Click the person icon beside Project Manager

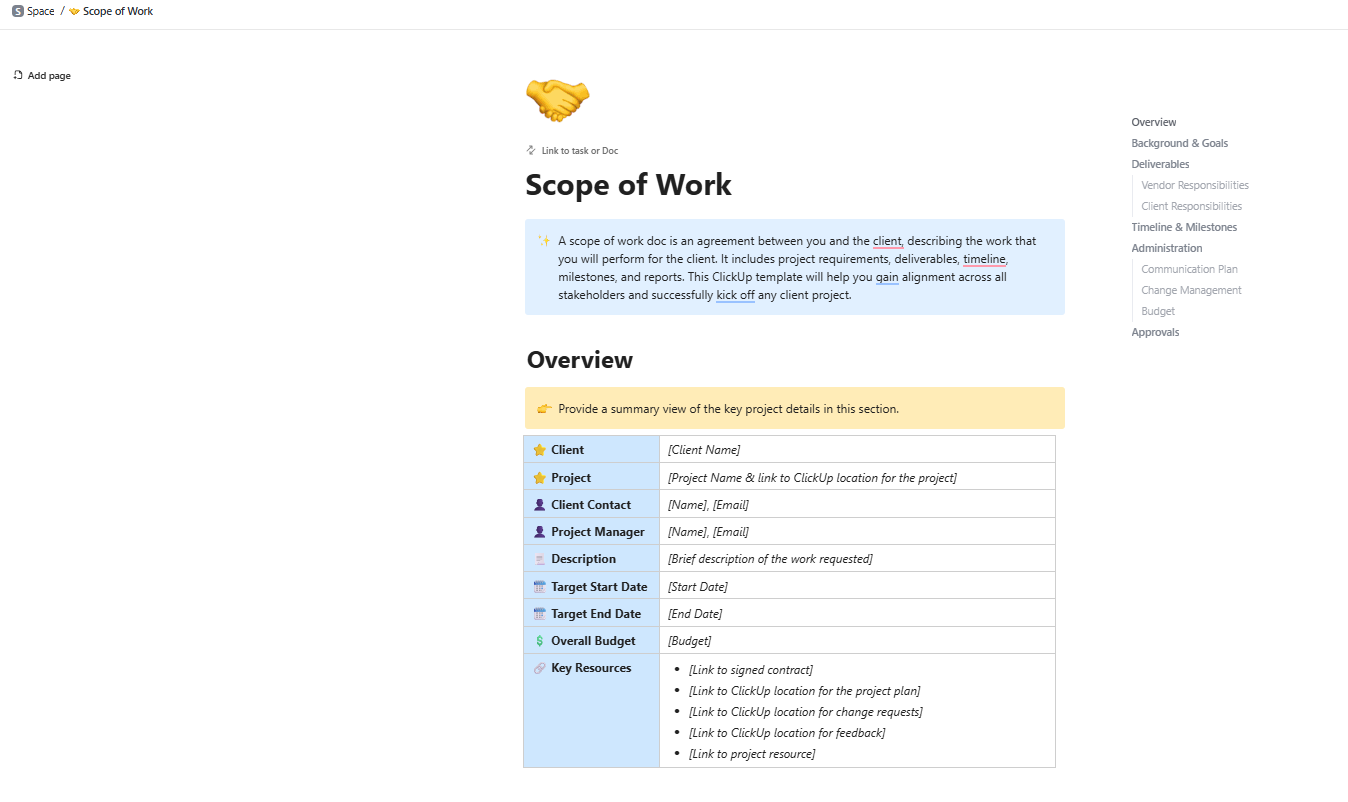[539, 531]
